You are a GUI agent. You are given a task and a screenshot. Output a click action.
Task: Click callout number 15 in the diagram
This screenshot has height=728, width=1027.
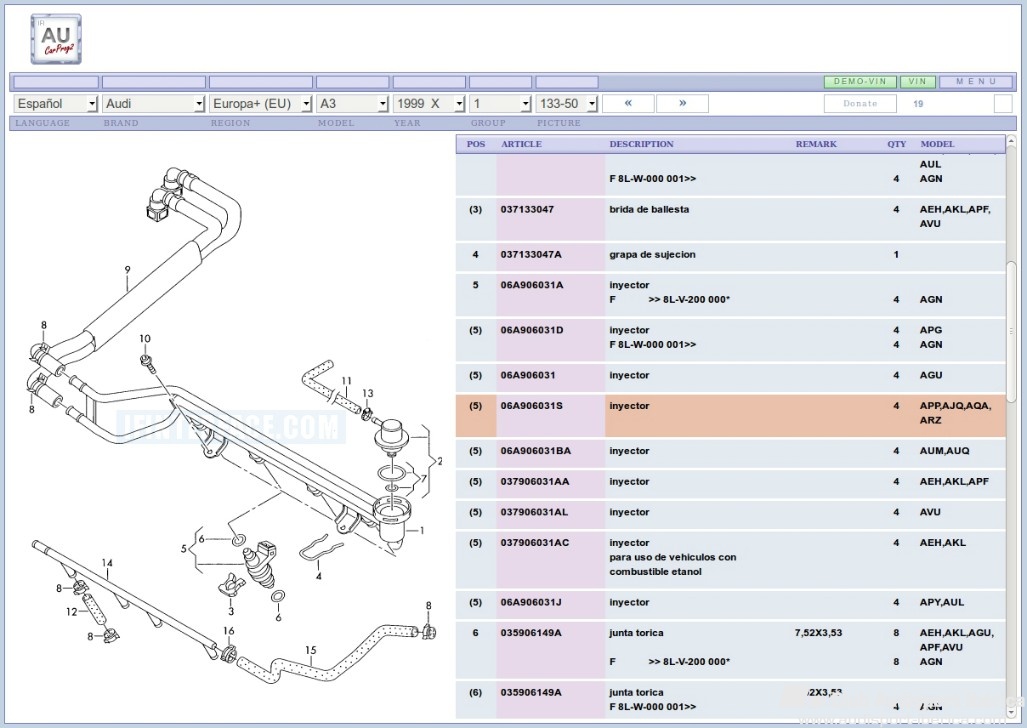tap(310, 650)
